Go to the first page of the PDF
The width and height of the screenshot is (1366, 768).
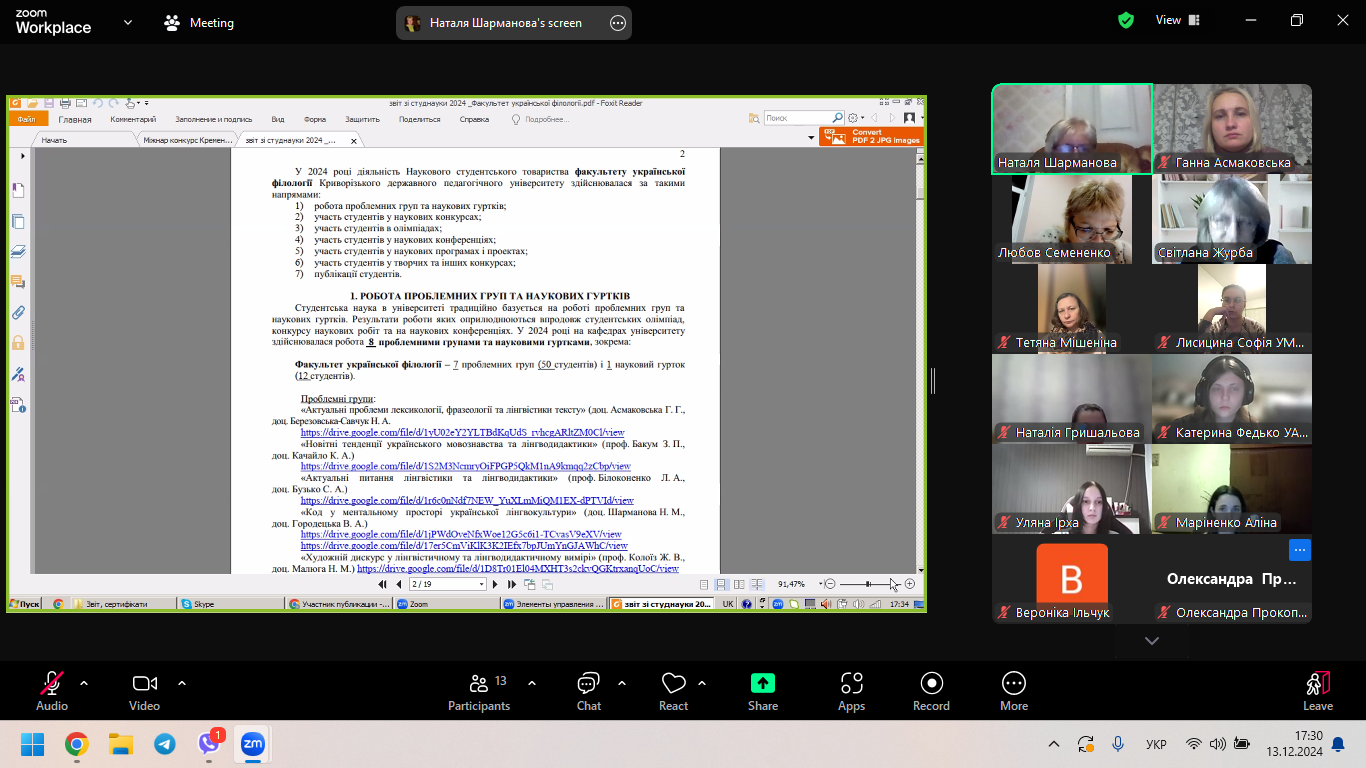pyautogui.click(x=383, y=584)
